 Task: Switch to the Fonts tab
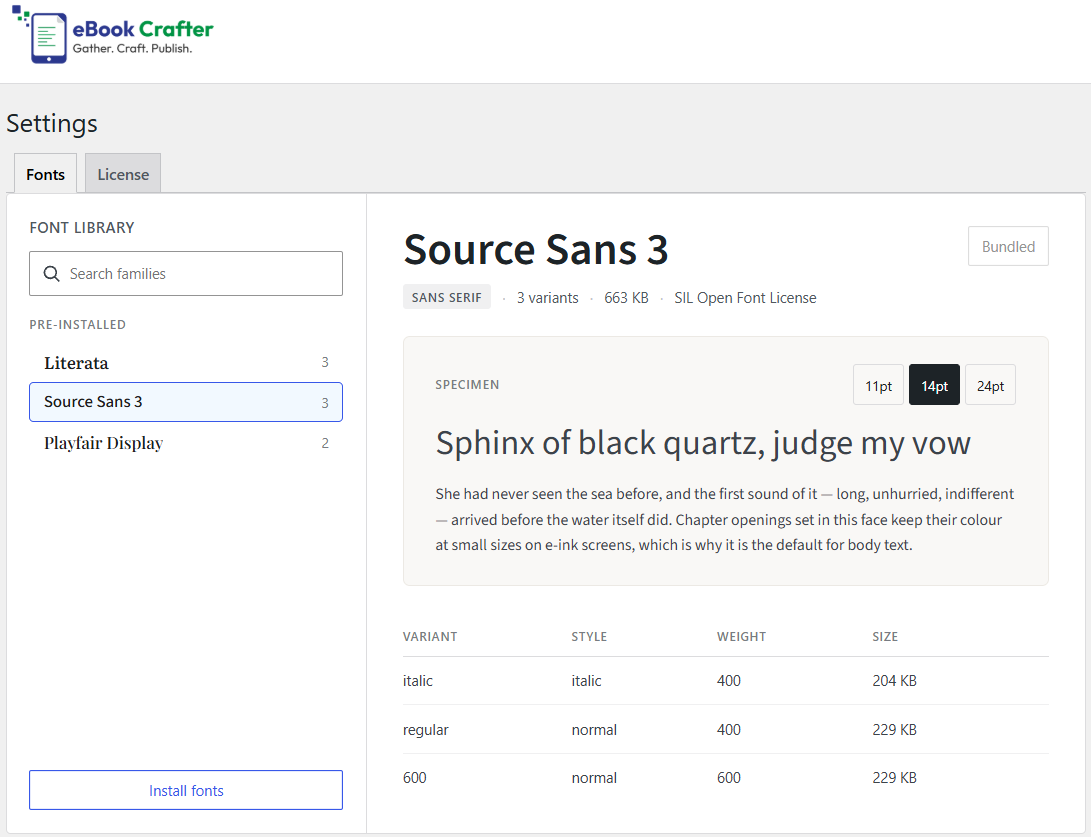point(45,174)
